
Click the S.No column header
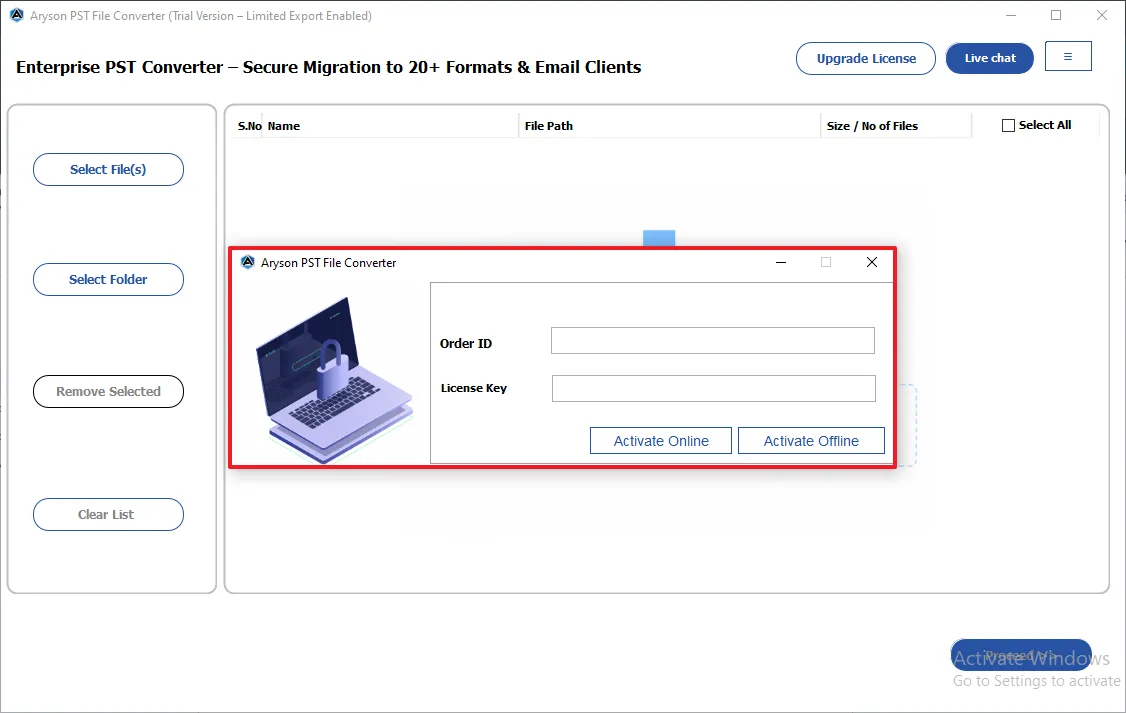pyautogui.click(x=249, y=126)
